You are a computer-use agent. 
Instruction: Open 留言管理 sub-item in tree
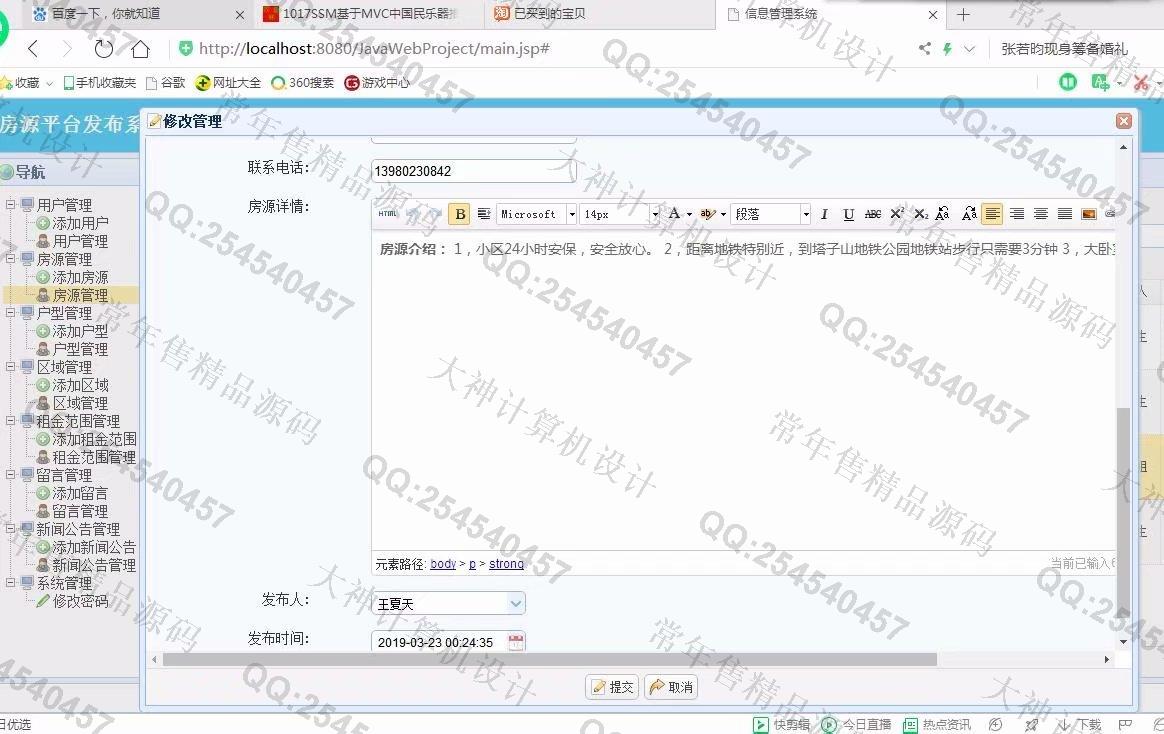pos(80,511)
